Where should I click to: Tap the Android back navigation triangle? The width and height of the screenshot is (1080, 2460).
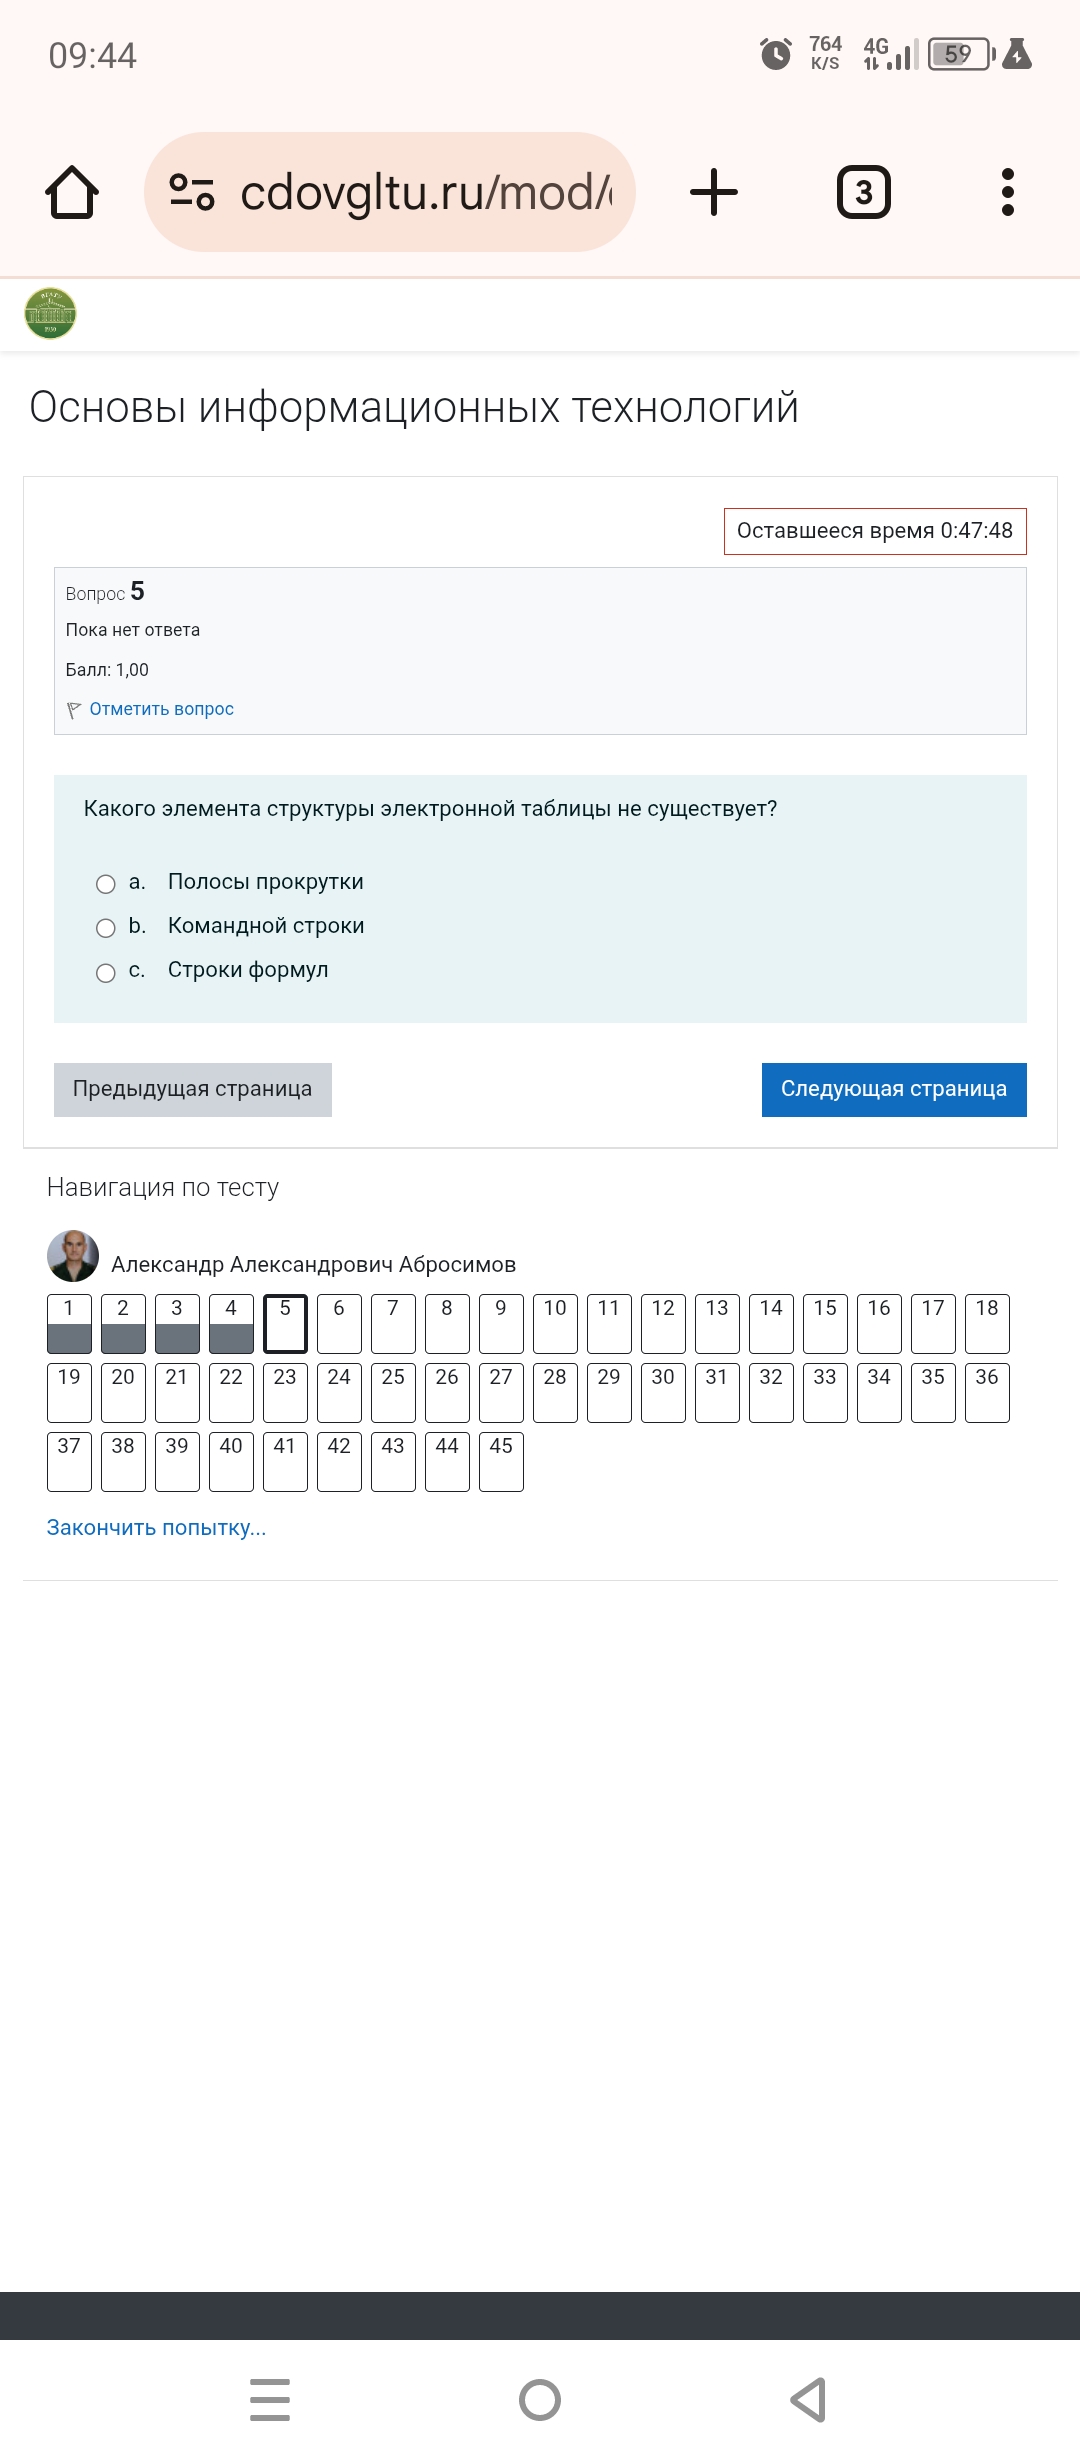click(808, 2400)
